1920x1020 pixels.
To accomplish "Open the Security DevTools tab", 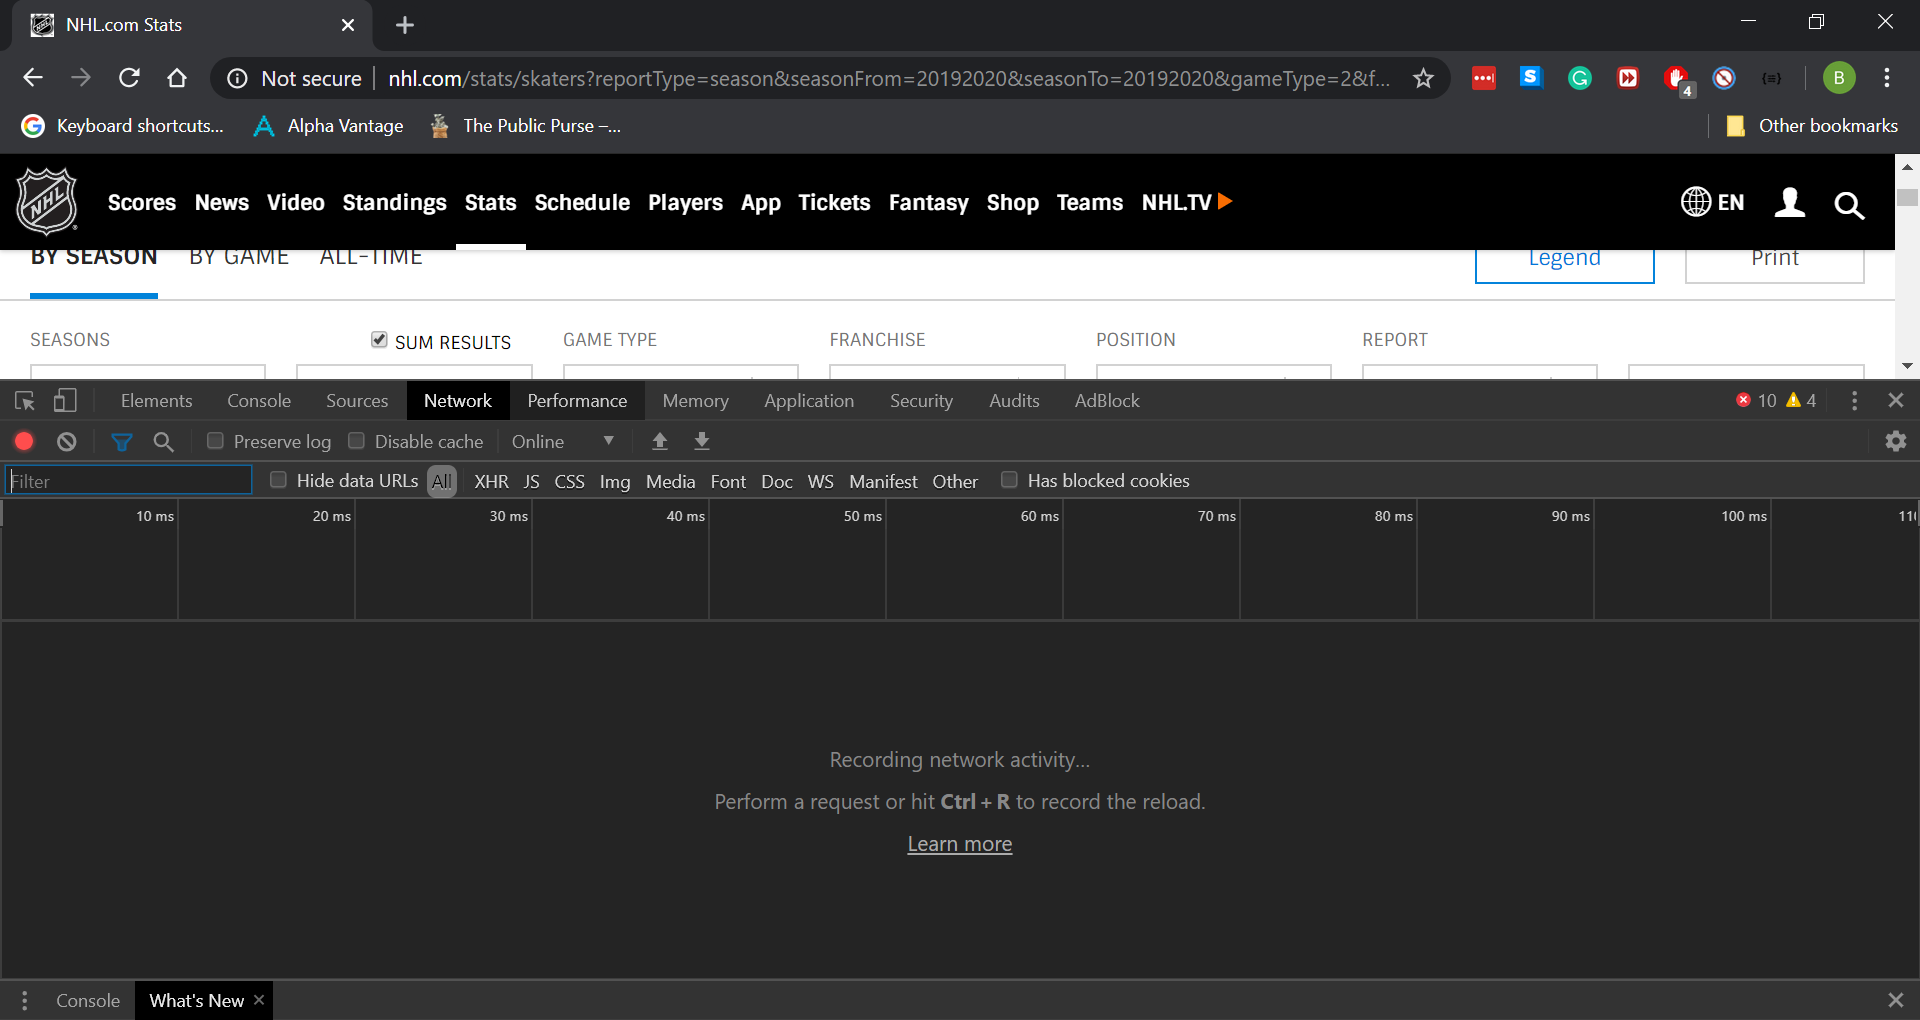I will 921,401.
